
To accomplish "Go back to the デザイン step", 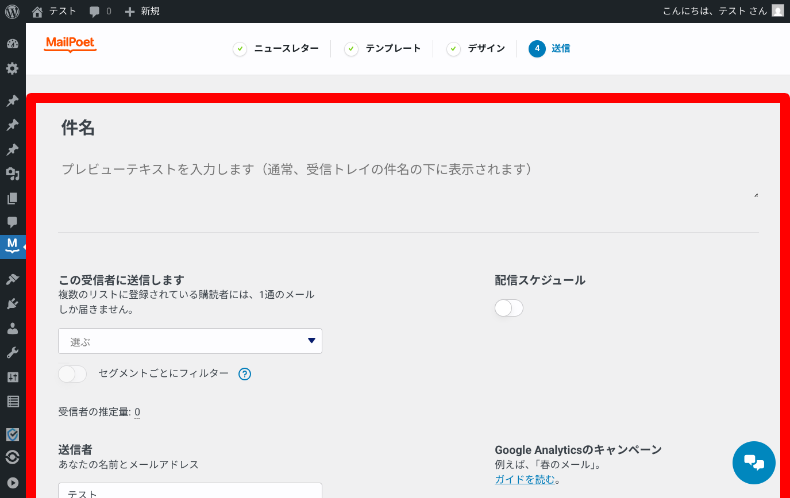I will [x=476, y=49].
